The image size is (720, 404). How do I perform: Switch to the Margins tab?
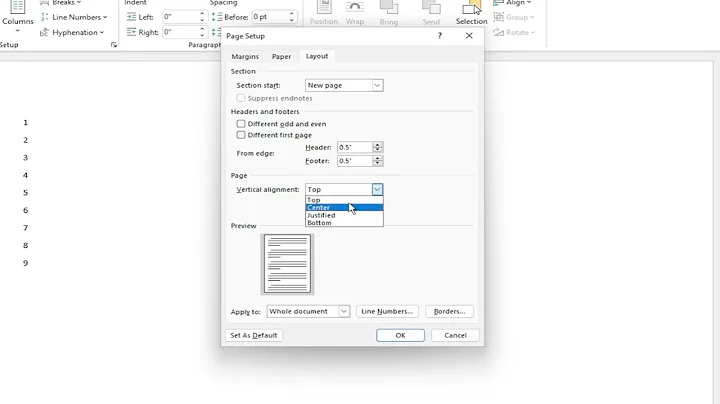click(245, 56)
